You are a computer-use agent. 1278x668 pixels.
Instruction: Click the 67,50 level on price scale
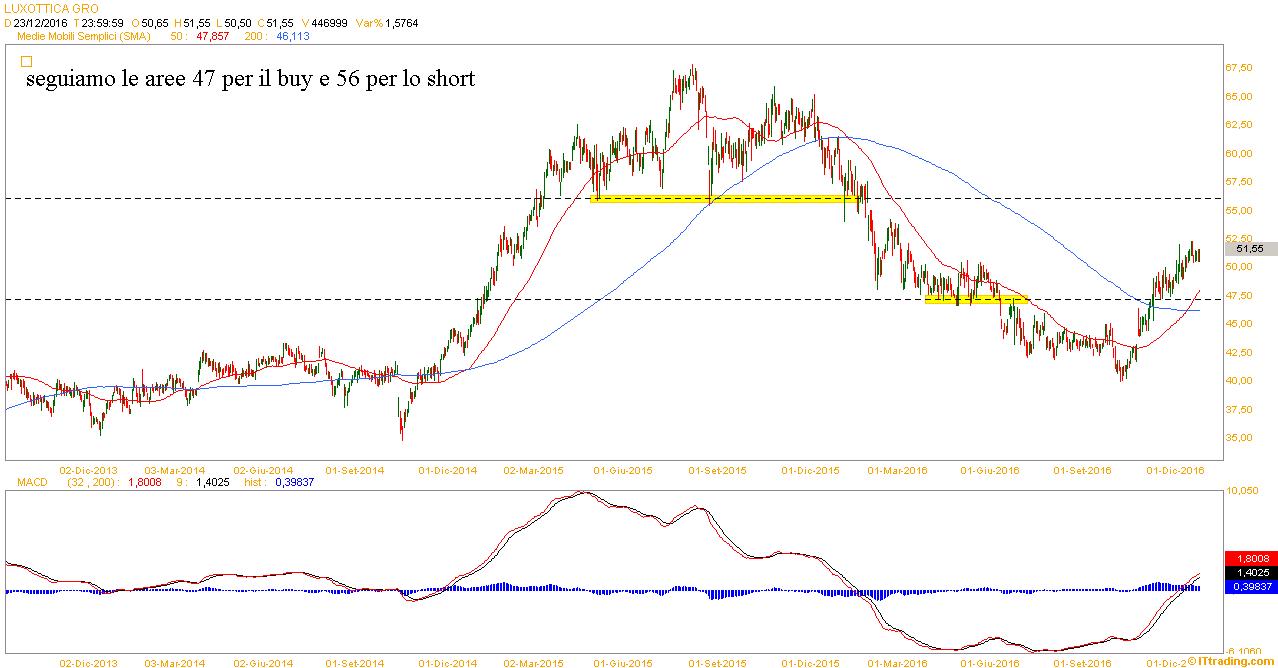1239,68
